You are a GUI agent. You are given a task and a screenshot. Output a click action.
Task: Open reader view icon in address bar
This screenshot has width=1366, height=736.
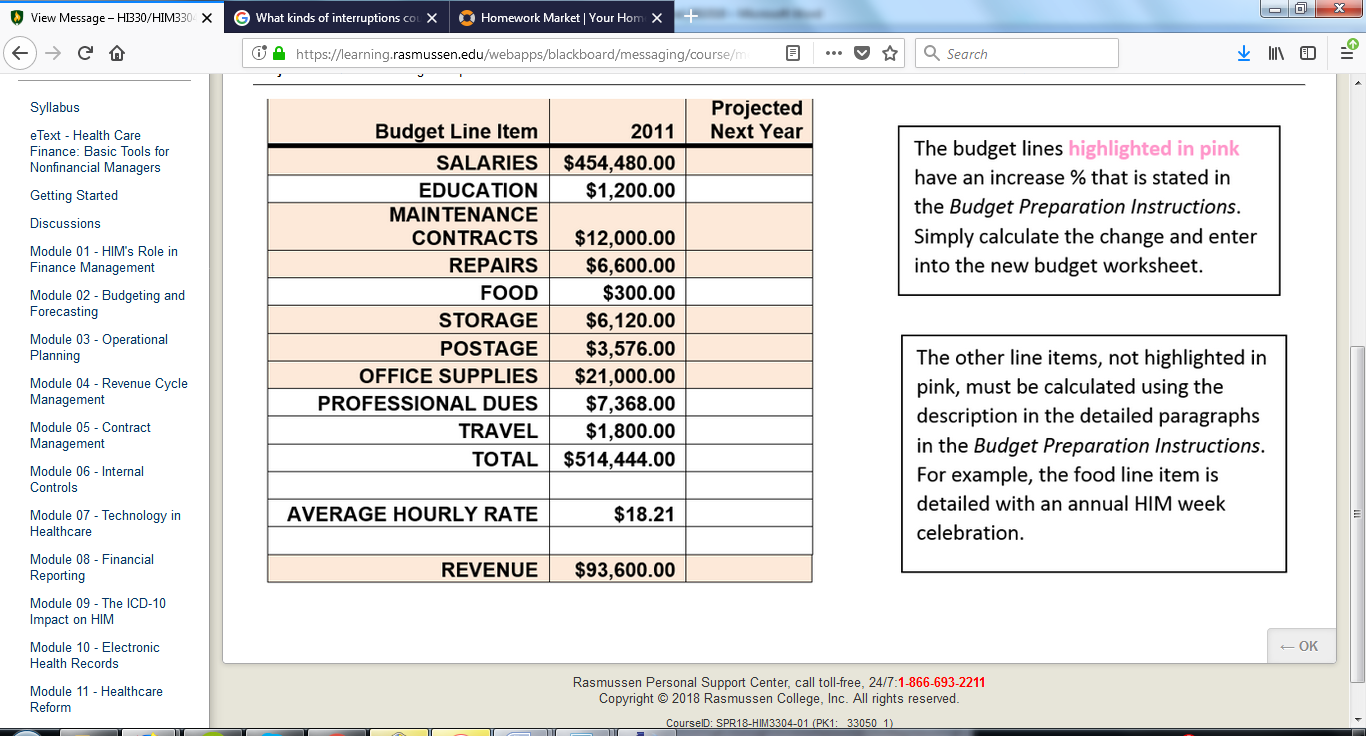793,54
